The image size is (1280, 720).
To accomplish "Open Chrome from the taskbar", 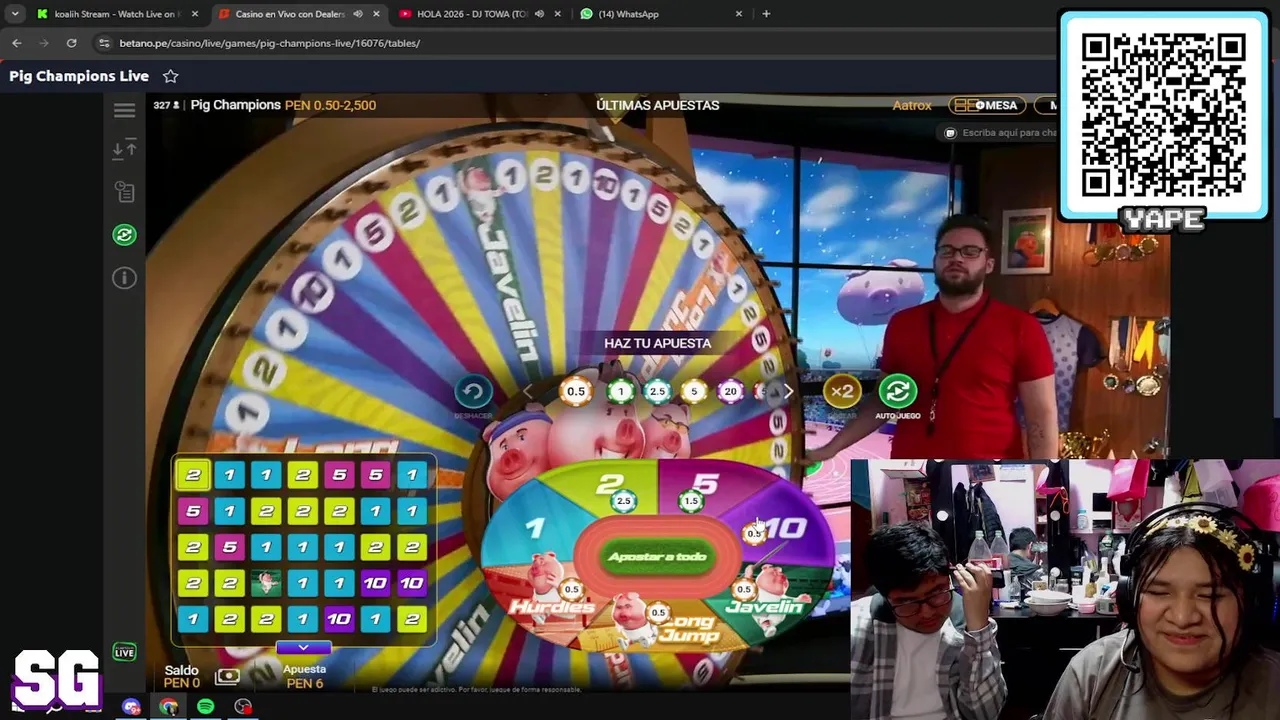I will 168,707.
